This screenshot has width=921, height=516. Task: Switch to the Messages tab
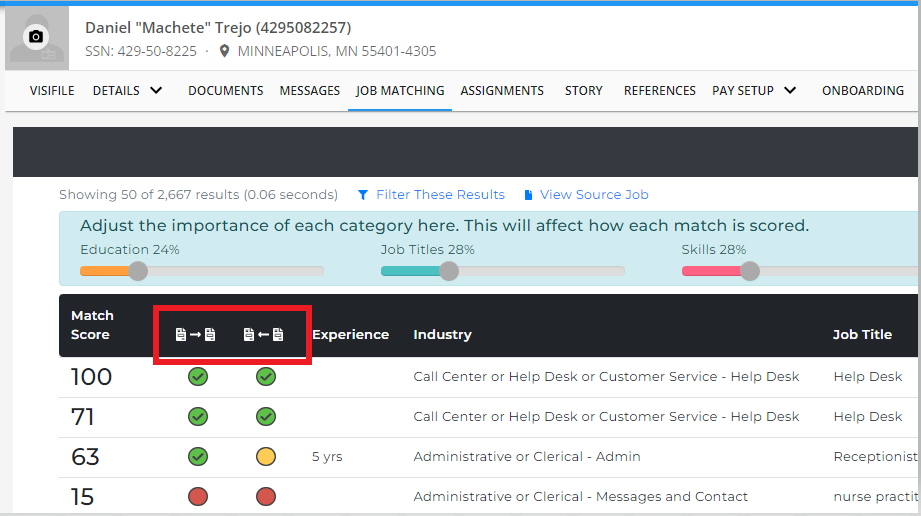click(310, 91)
